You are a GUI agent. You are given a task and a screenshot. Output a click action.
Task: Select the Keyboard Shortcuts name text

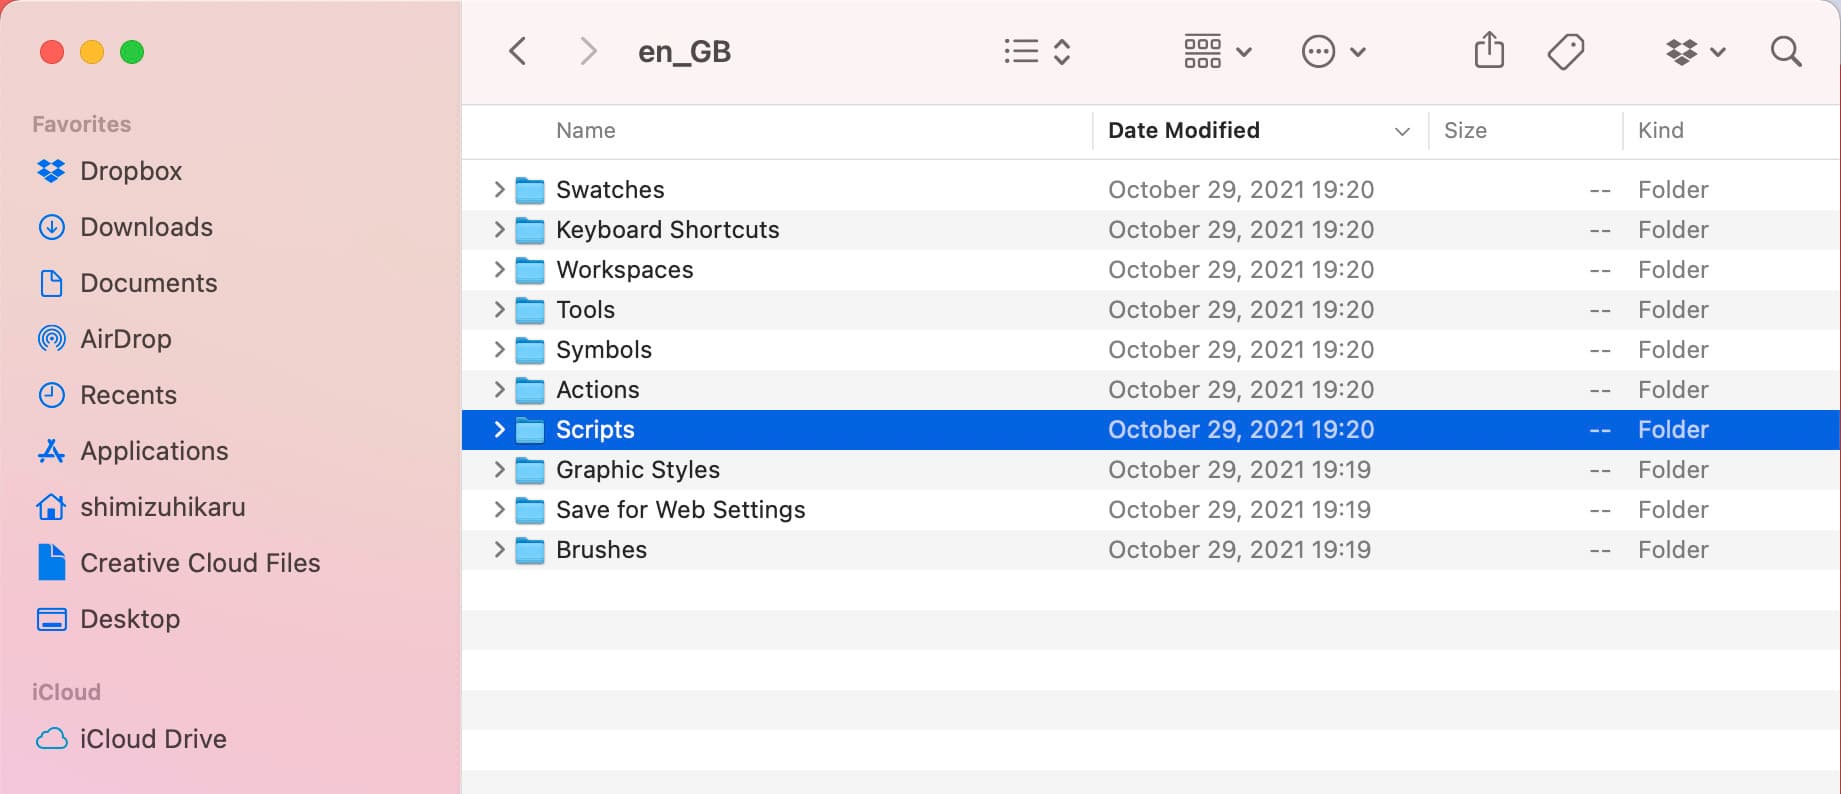(668, 229)
